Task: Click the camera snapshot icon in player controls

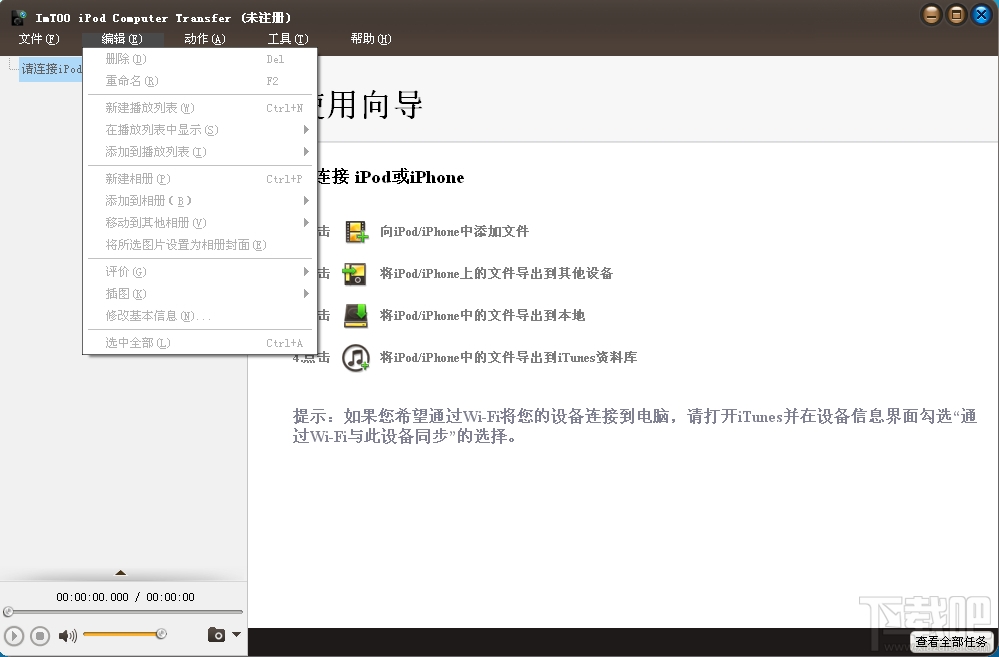Action: (217, 634)
